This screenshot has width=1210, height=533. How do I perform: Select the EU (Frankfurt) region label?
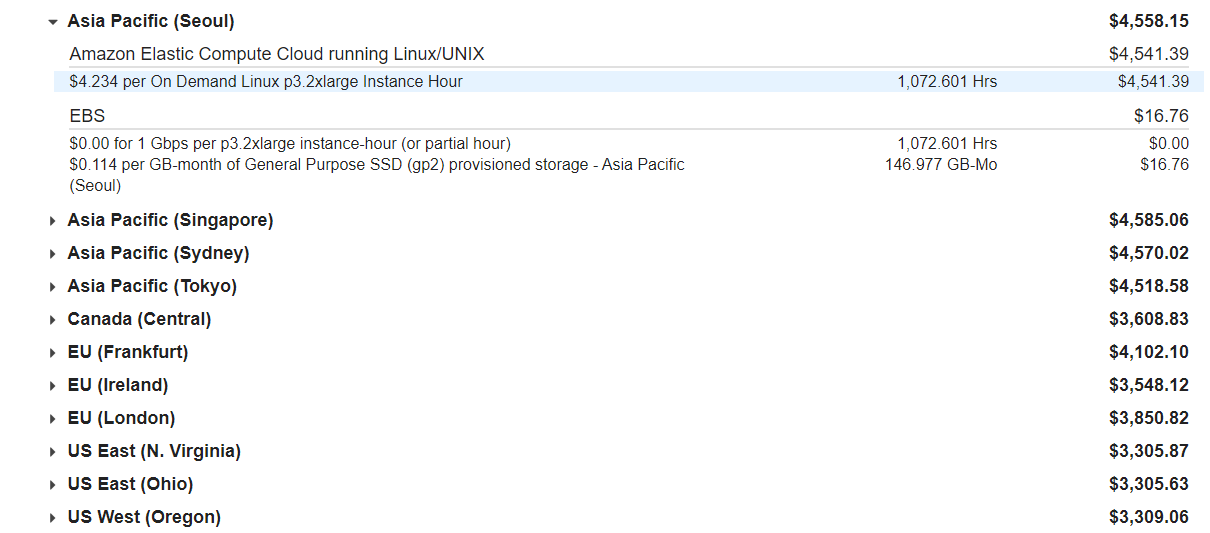128,352
